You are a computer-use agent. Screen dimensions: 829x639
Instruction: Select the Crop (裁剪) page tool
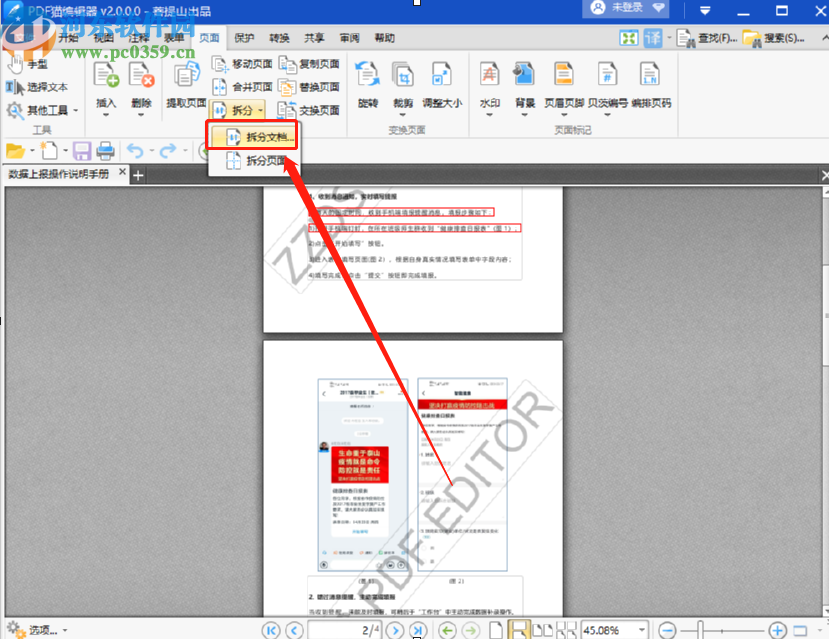(x=403, y=85)
